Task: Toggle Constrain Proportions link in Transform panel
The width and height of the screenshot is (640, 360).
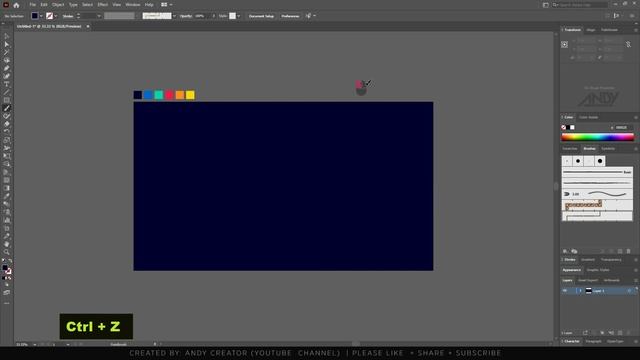Action: 628,44
